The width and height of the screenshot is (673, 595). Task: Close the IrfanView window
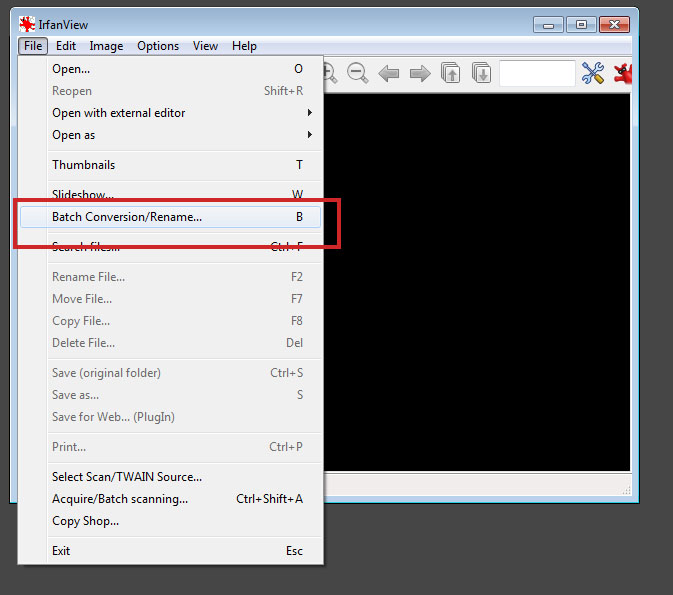click(x=614, y=24)
